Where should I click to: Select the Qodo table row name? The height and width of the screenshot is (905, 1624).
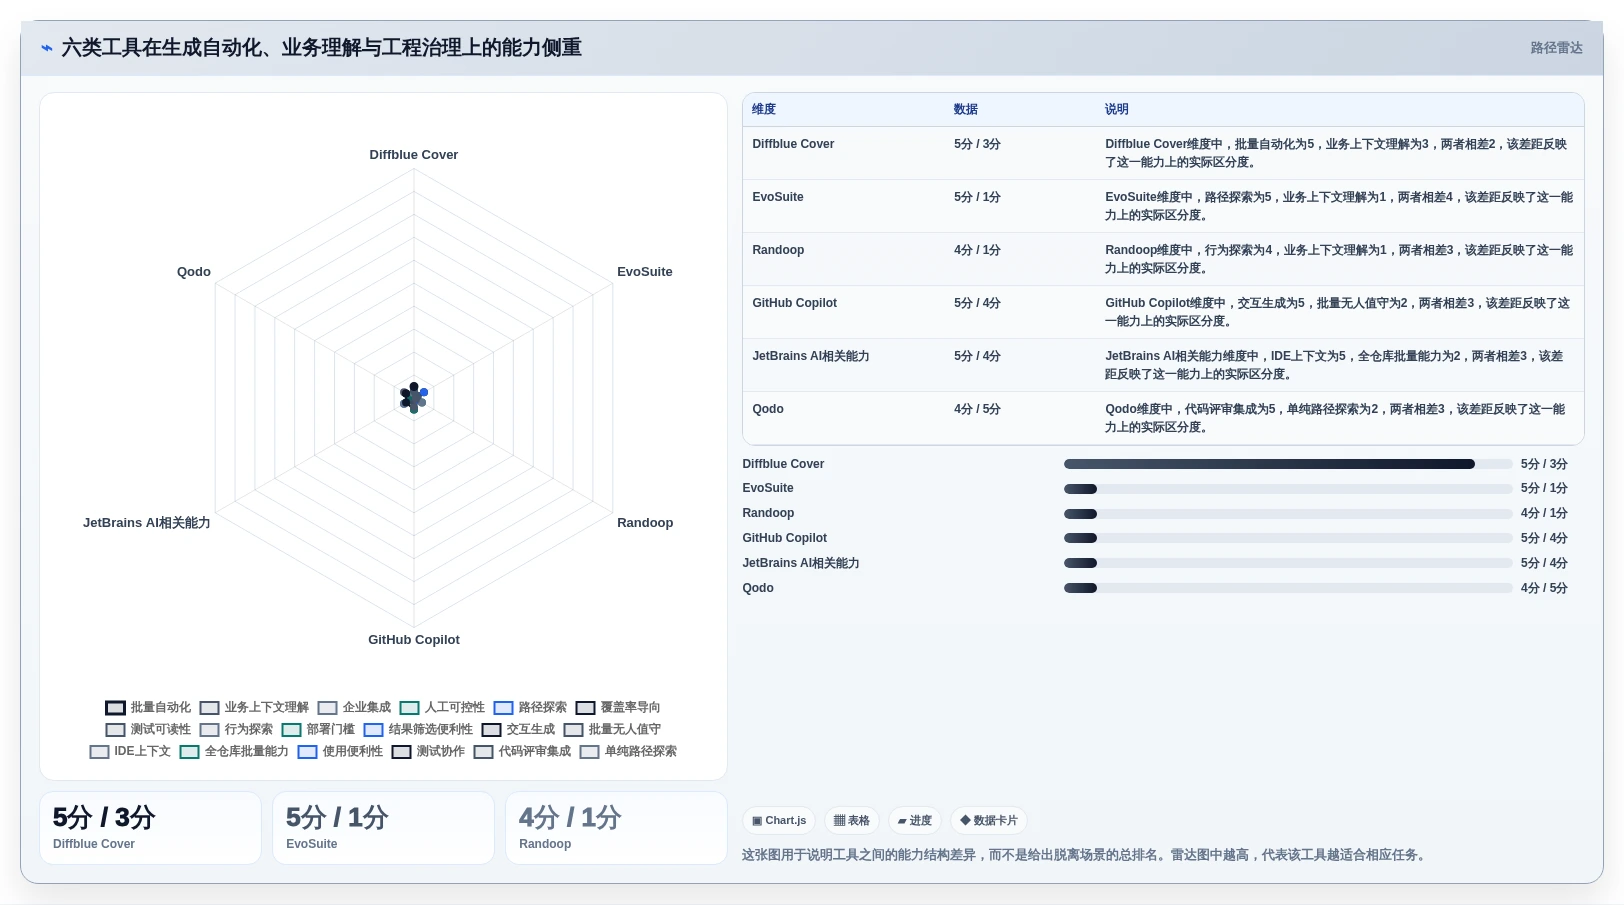(768, 409)
